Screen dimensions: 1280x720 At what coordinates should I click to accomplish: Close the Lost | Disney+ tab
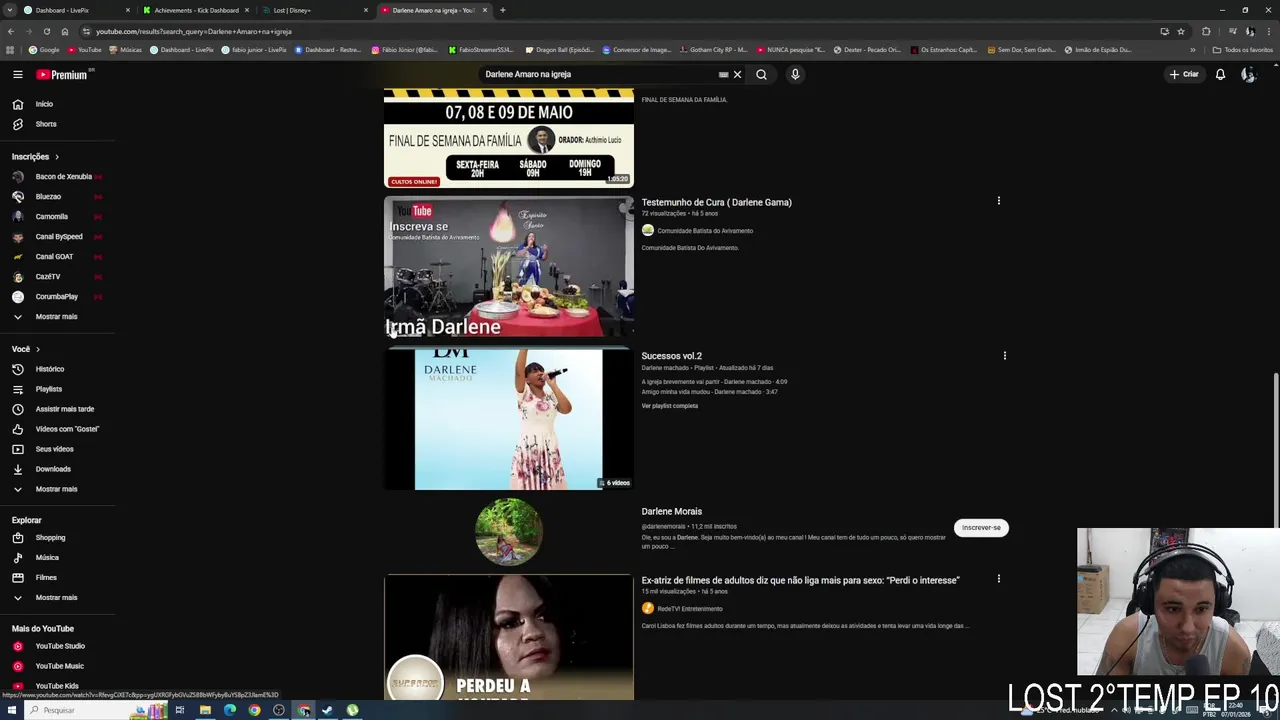[x=366, y=10]
